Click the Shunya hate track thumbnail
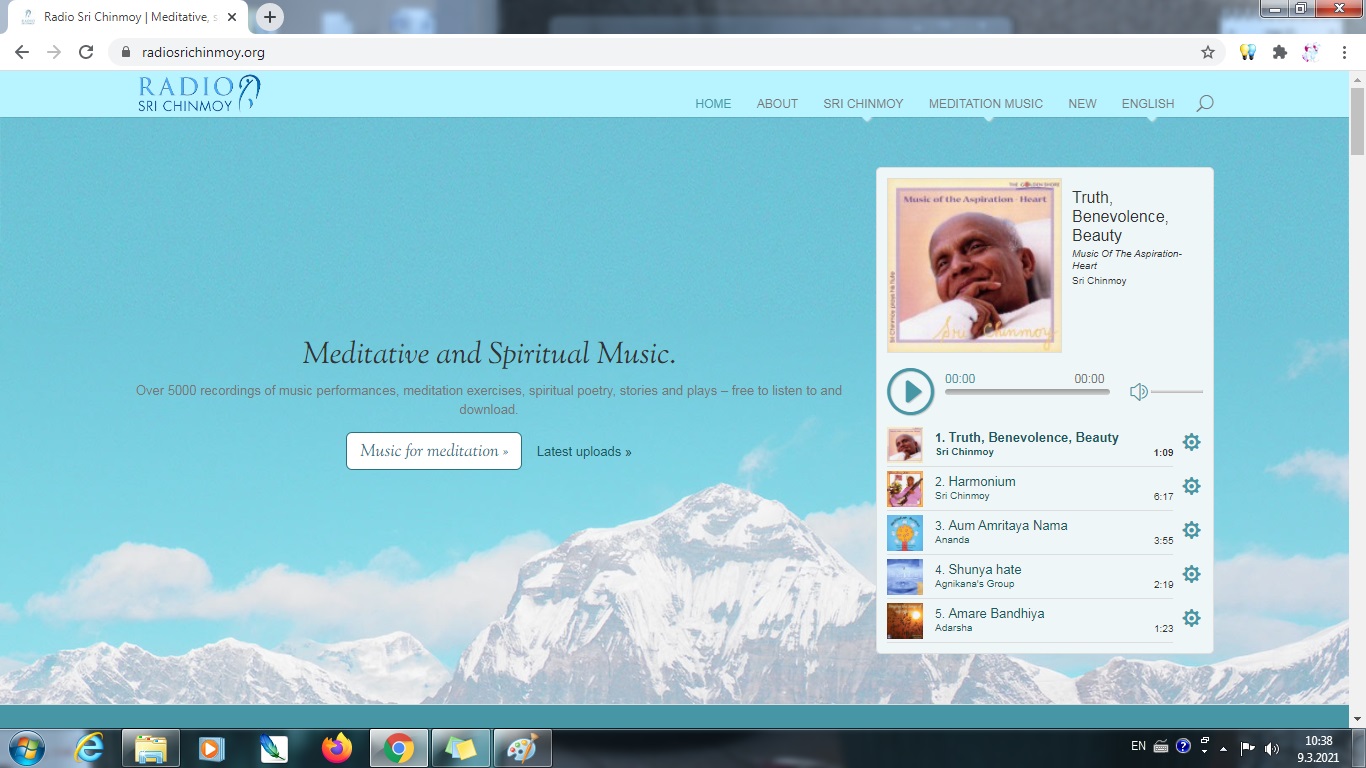 tap(905, 577)
